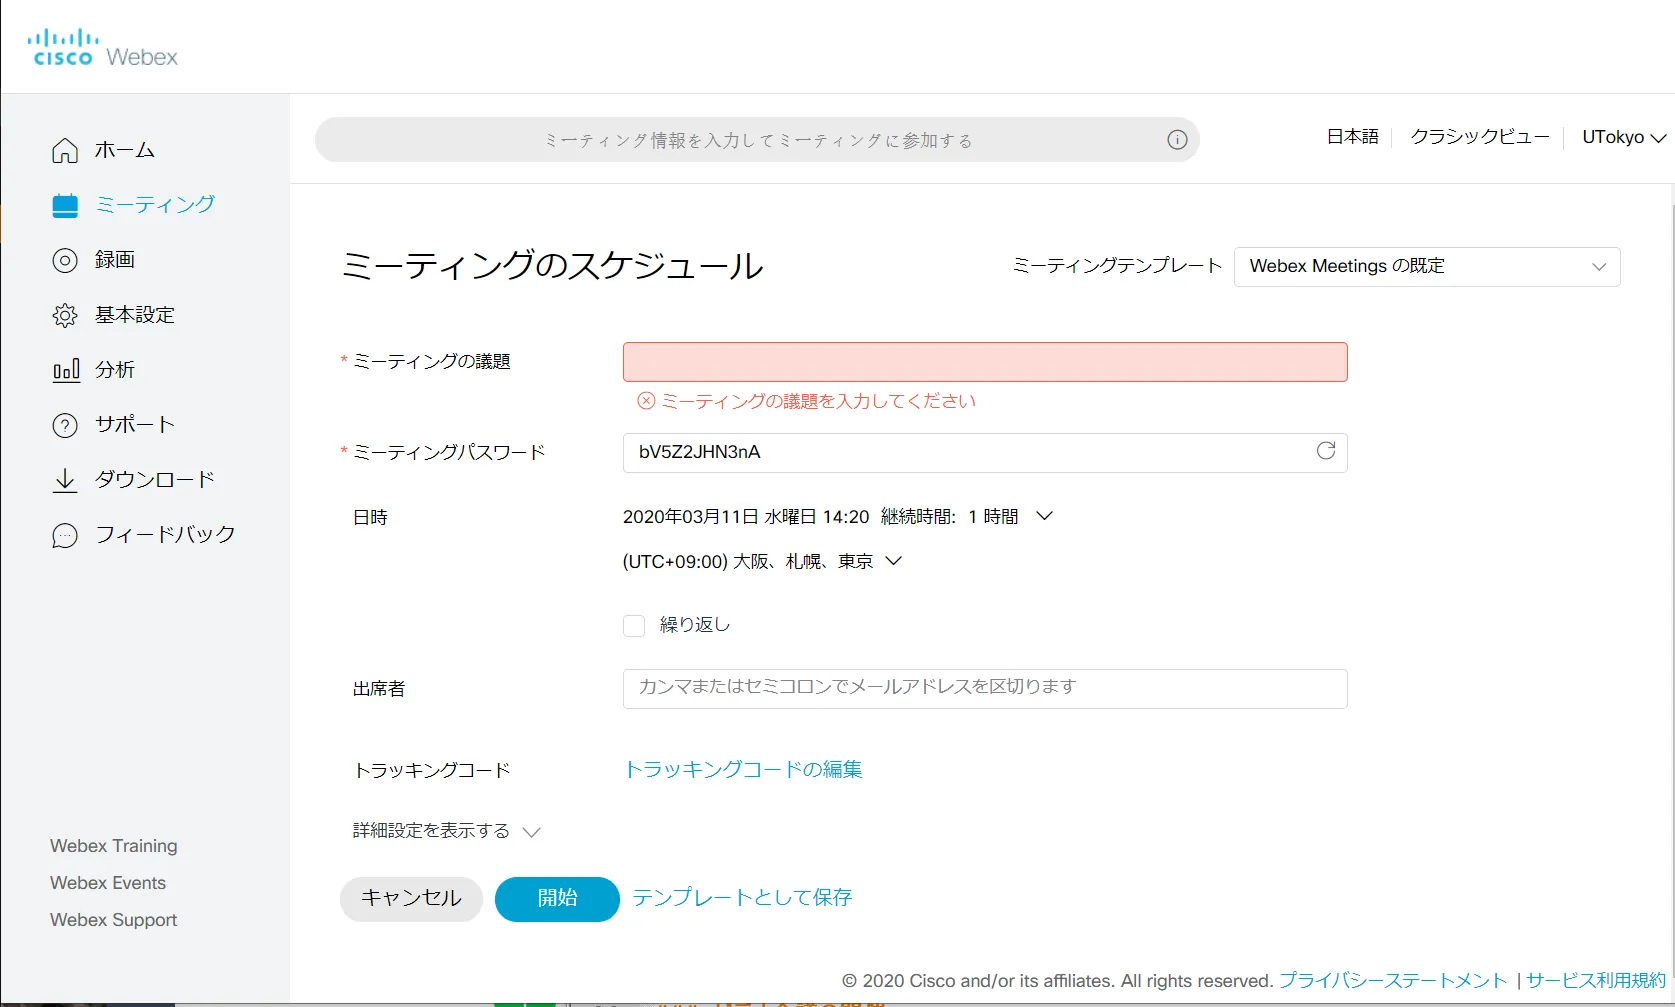This screenshot has width=1675, height=1007.
Task: Open Recordings via the record icon
Action: [64, 259]
